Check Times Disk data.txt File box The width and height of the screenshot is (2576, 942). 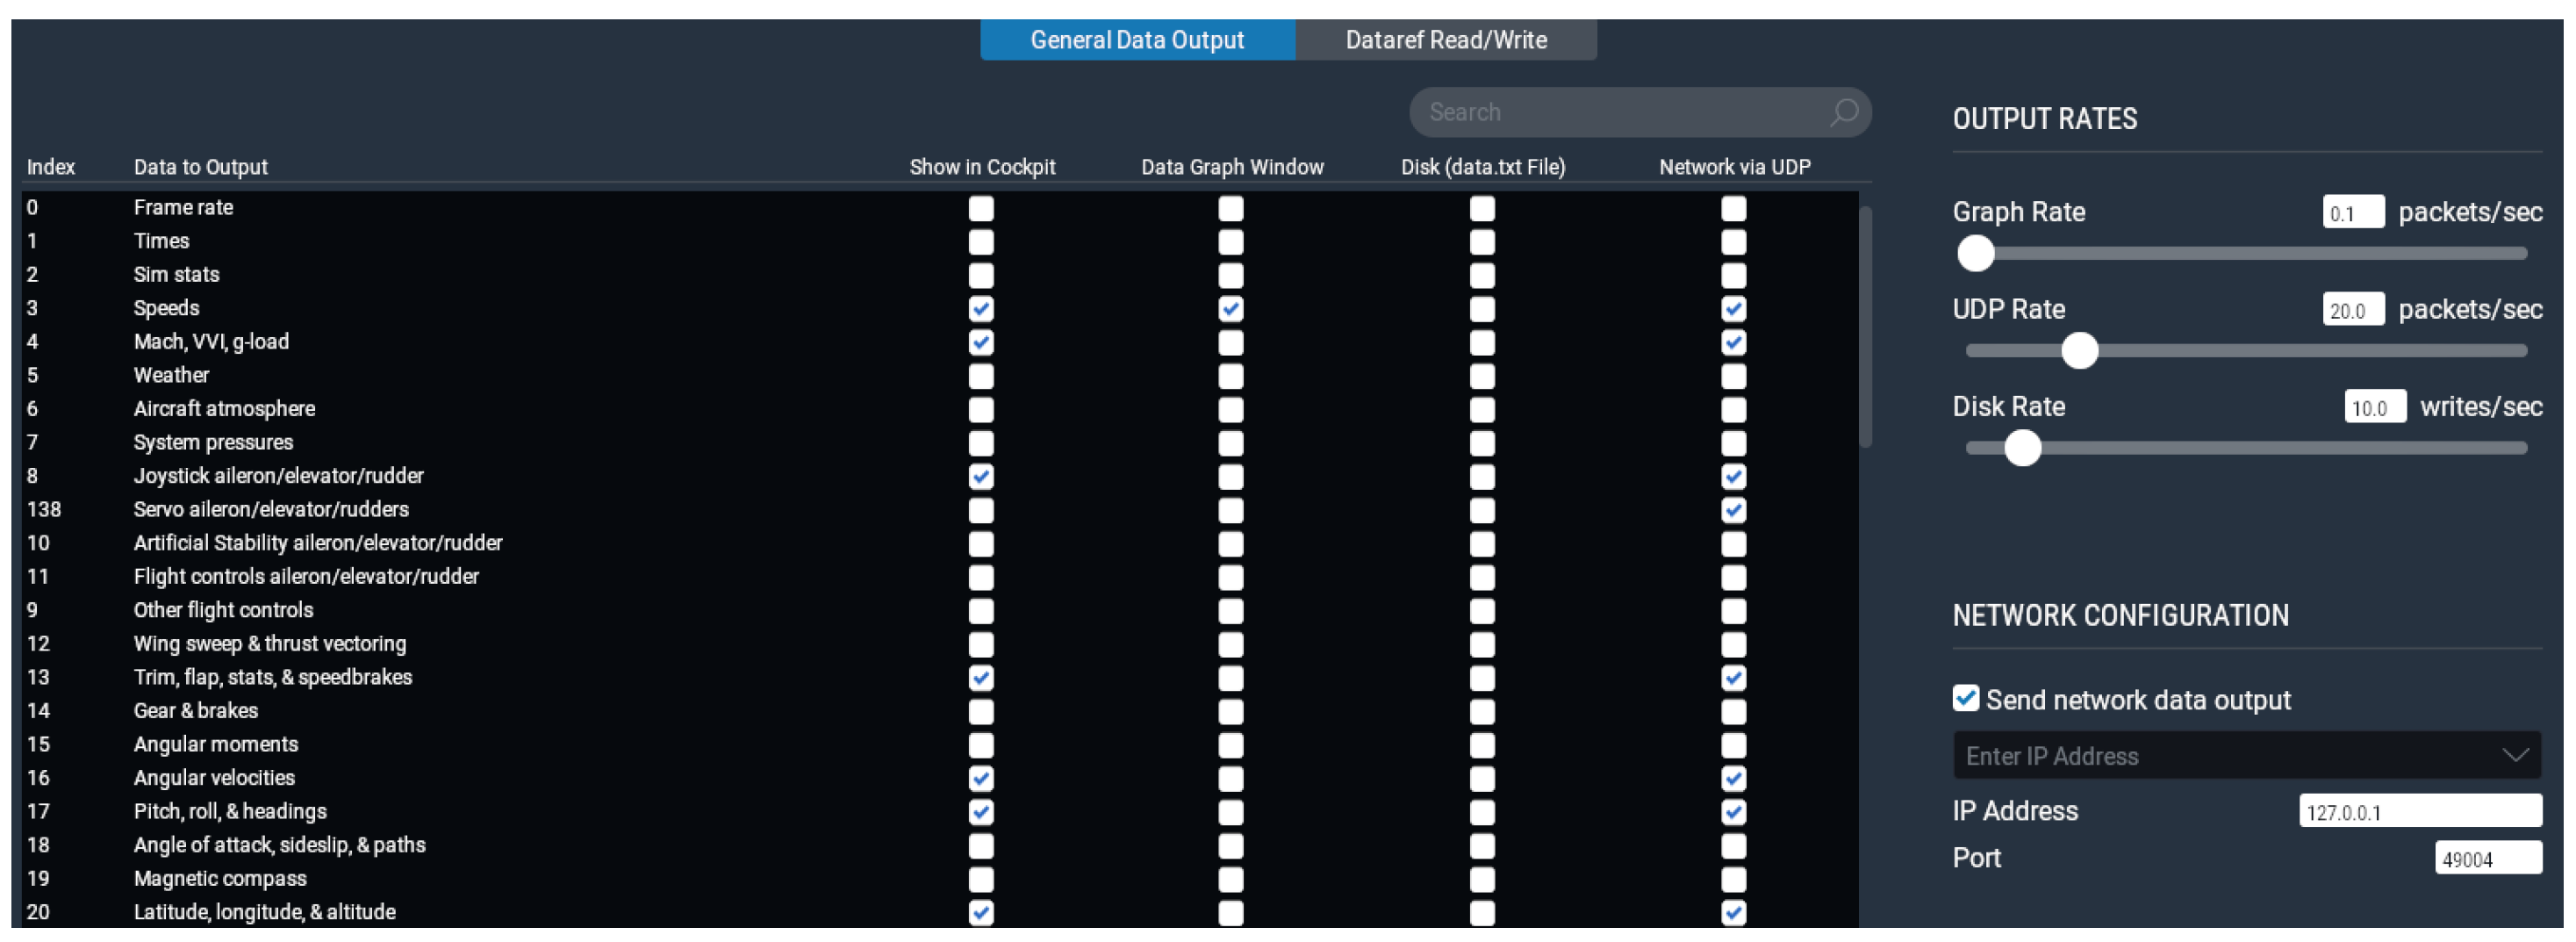[1482, 242]
